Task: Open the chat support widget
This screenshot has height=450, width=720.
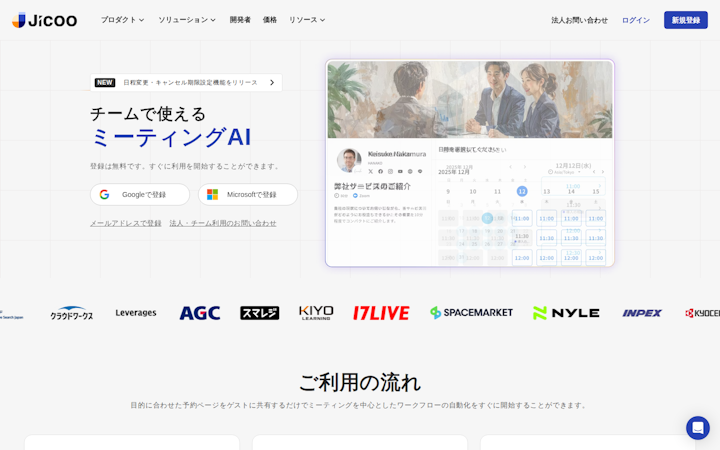Action: tap(698, 428)
